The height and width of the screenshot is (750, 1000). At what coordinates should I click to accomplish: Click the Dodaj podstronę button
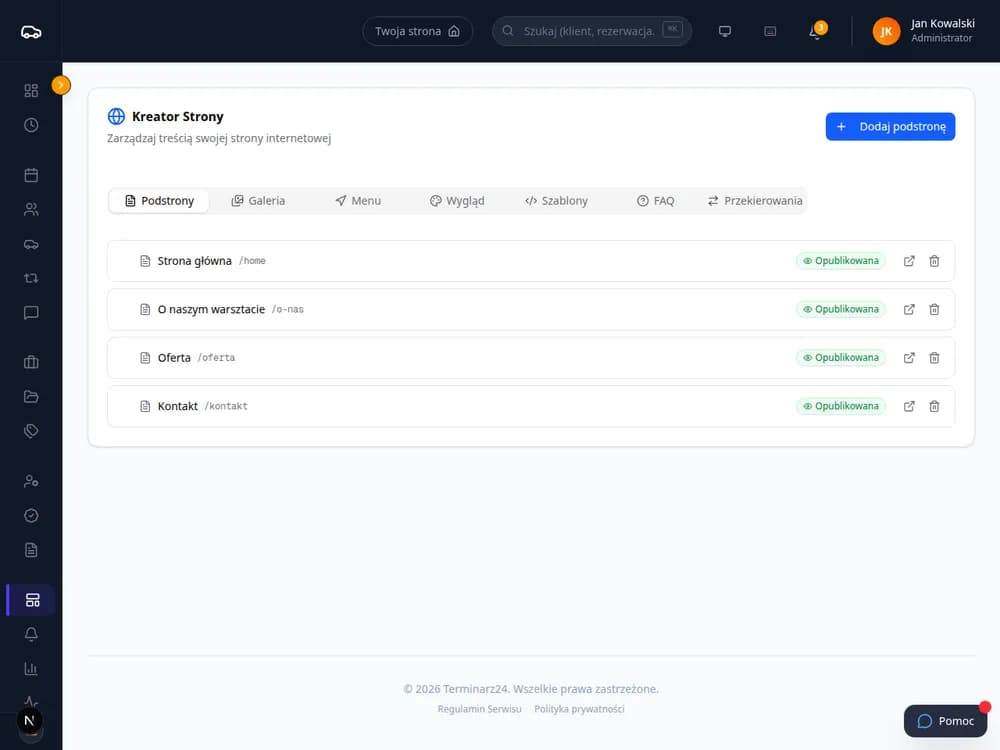pos(890,126)
